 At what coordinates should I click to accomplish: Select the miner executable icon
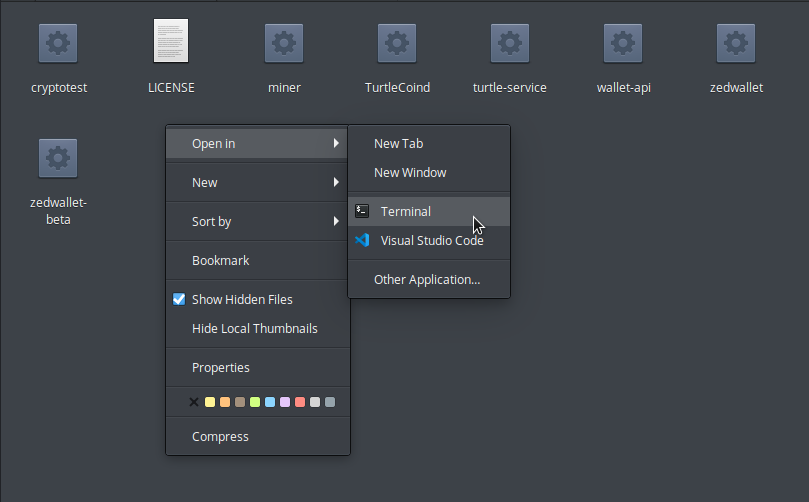[284, 43]
